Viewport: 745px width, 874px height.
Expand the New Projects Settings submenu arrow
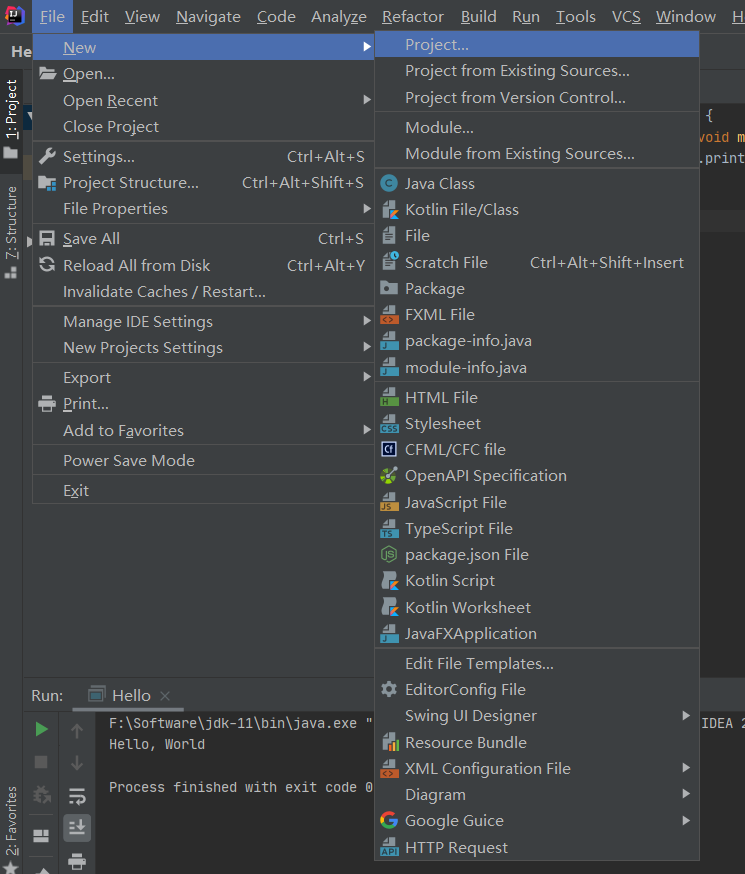point(367,347)
